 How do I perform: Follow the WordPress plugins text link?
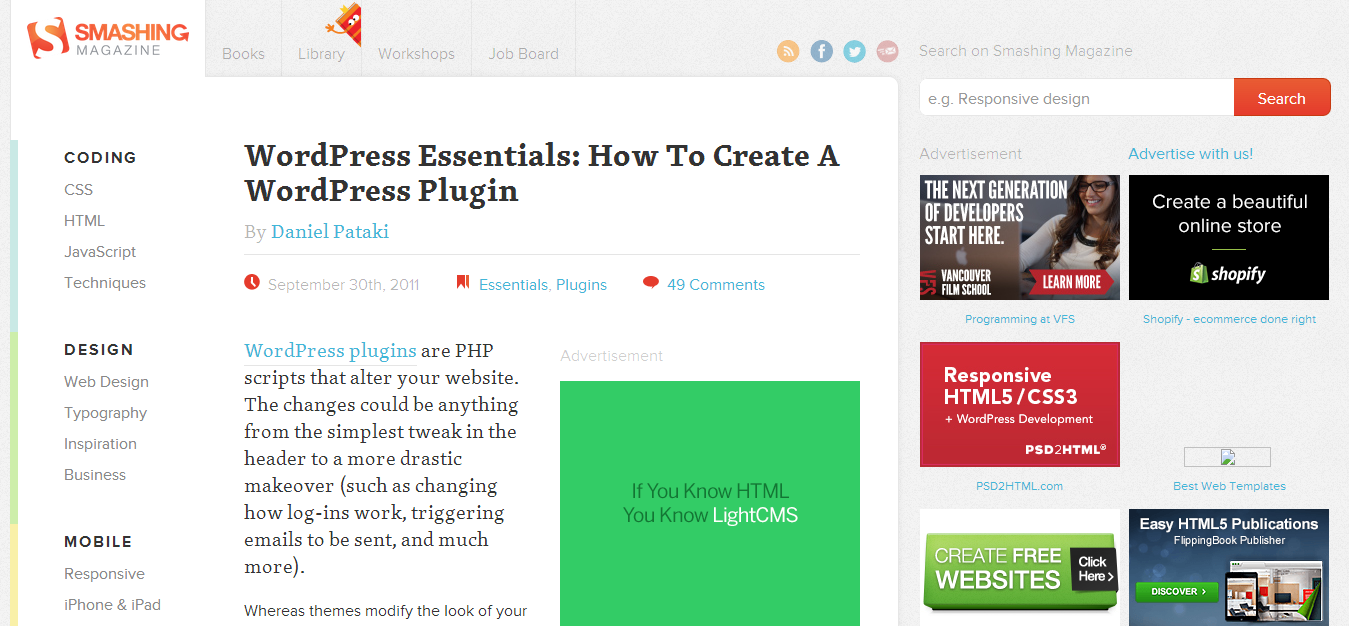click(x=330, y=351)
